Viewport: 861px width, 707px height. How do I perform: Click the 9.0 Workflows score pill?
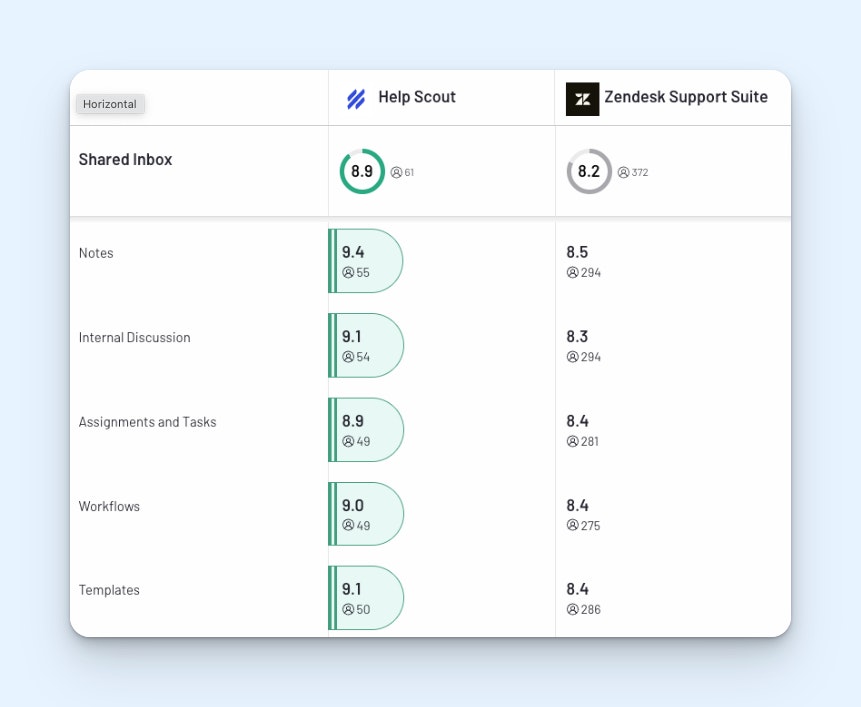pyautogui.click(x=366, y=514)
